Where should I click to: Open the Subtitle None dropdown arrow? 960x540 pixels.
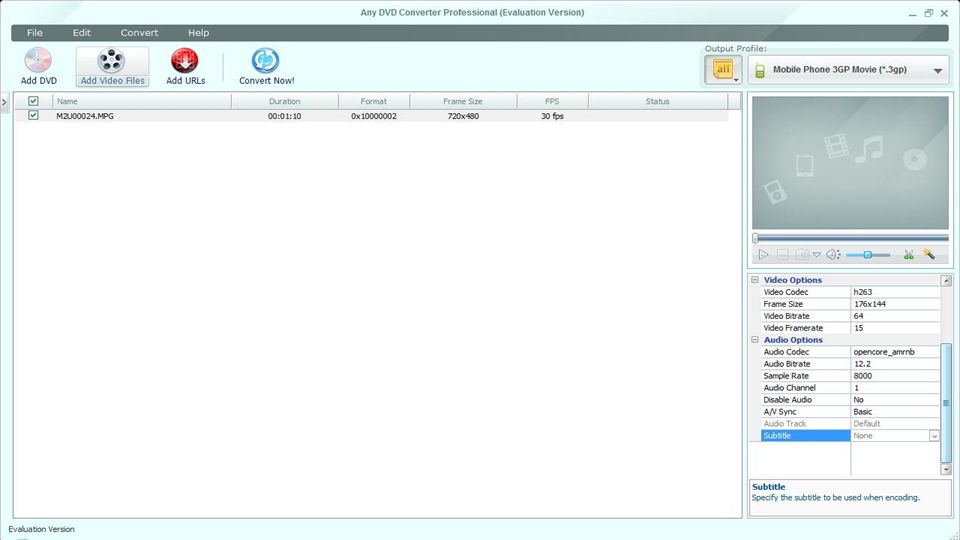click(934, 436)
